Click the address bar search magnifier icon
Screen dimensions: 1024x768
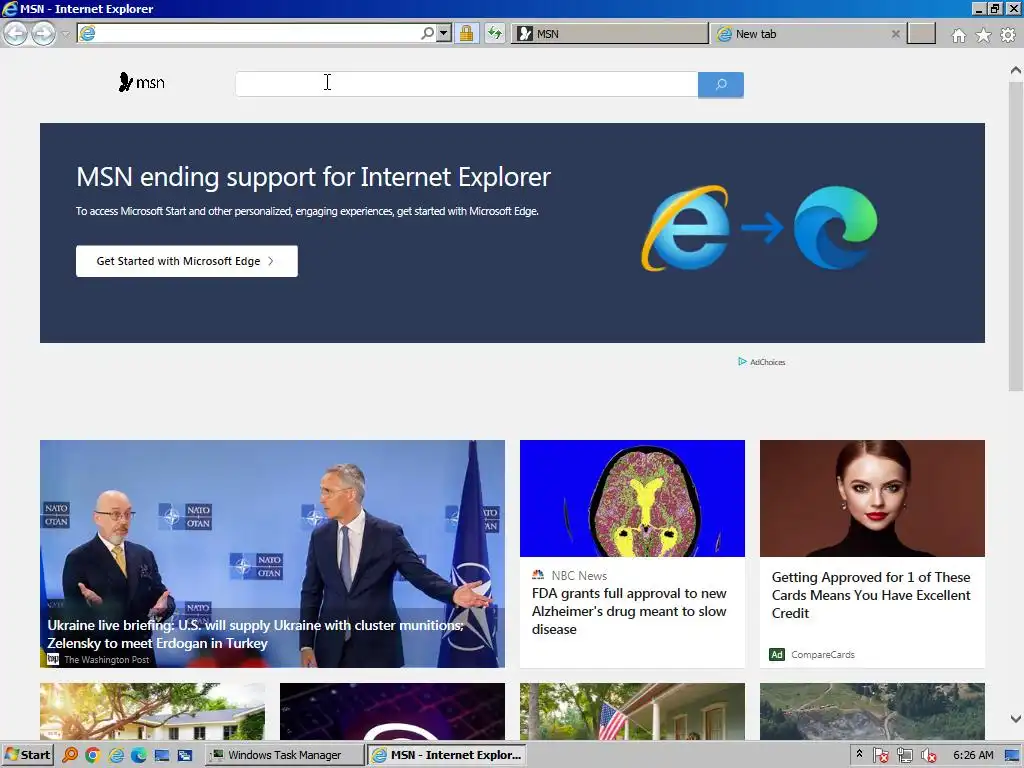tap(428, 33)
